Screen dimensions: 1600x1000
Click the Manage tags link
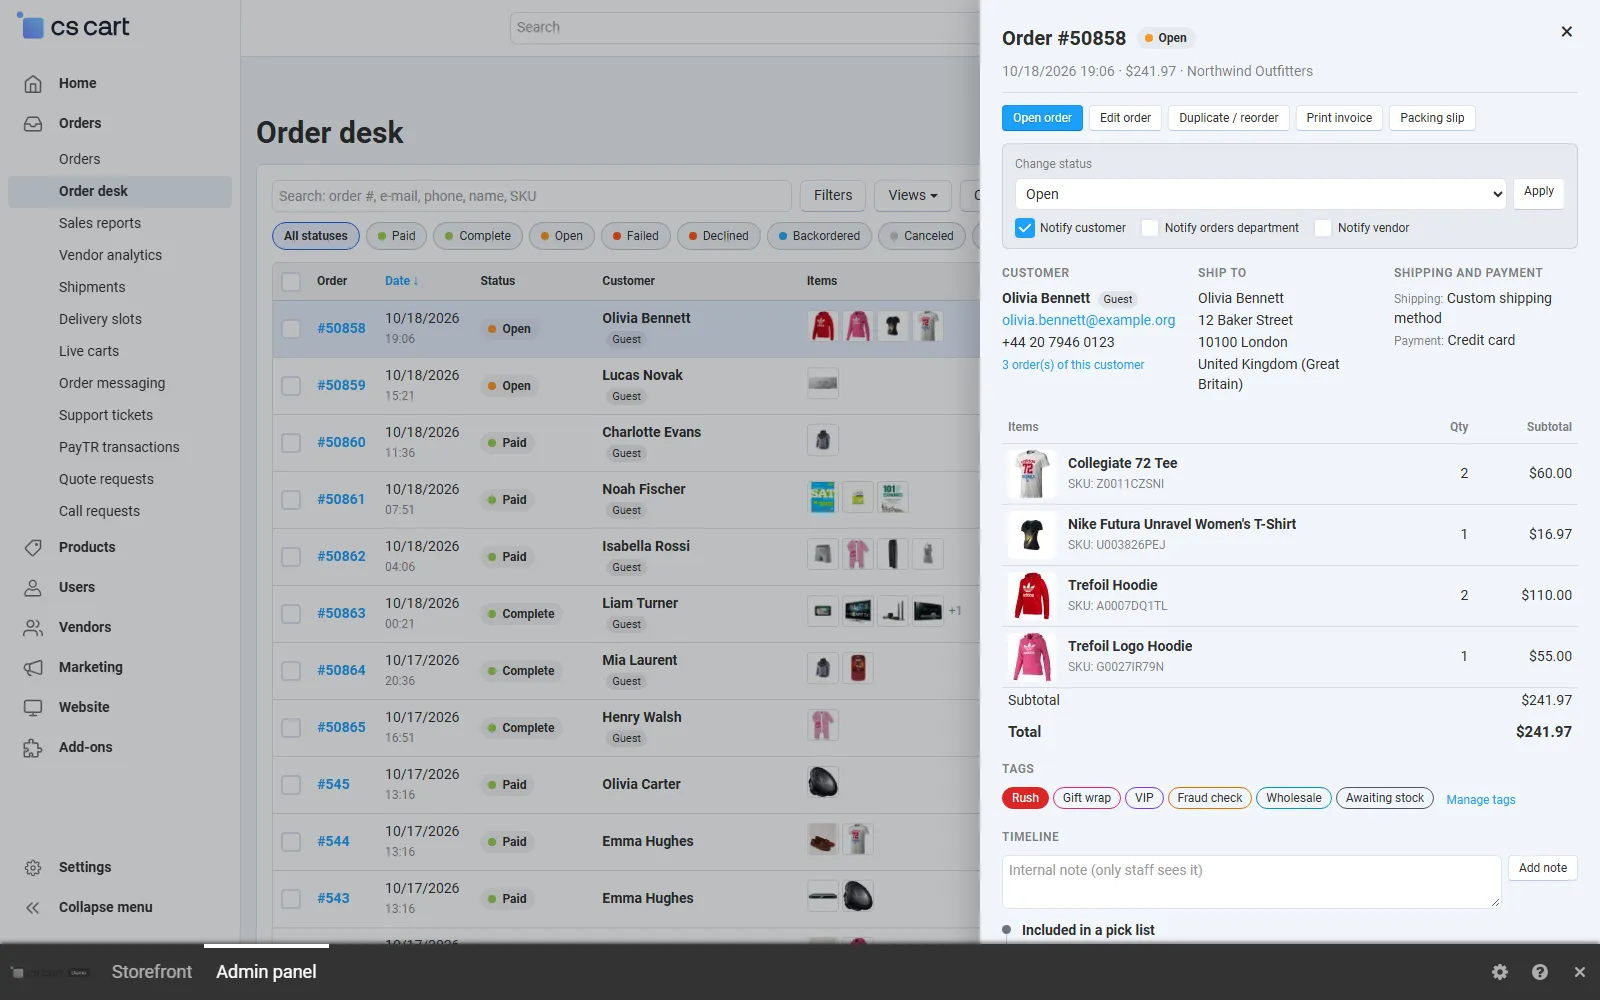point(1480,800)
